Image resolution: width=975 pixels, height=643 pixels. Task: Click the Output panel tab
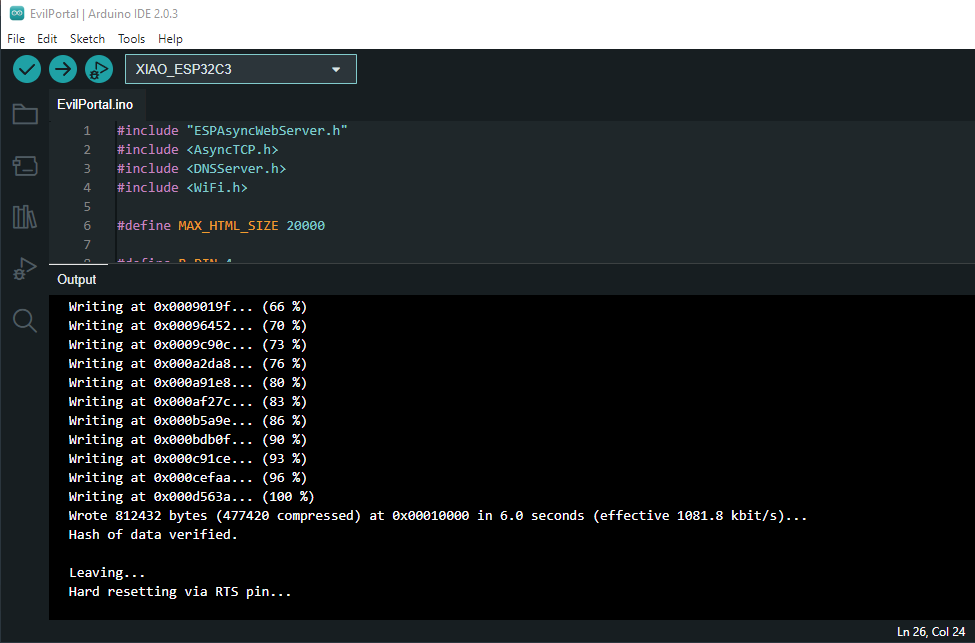77,279
